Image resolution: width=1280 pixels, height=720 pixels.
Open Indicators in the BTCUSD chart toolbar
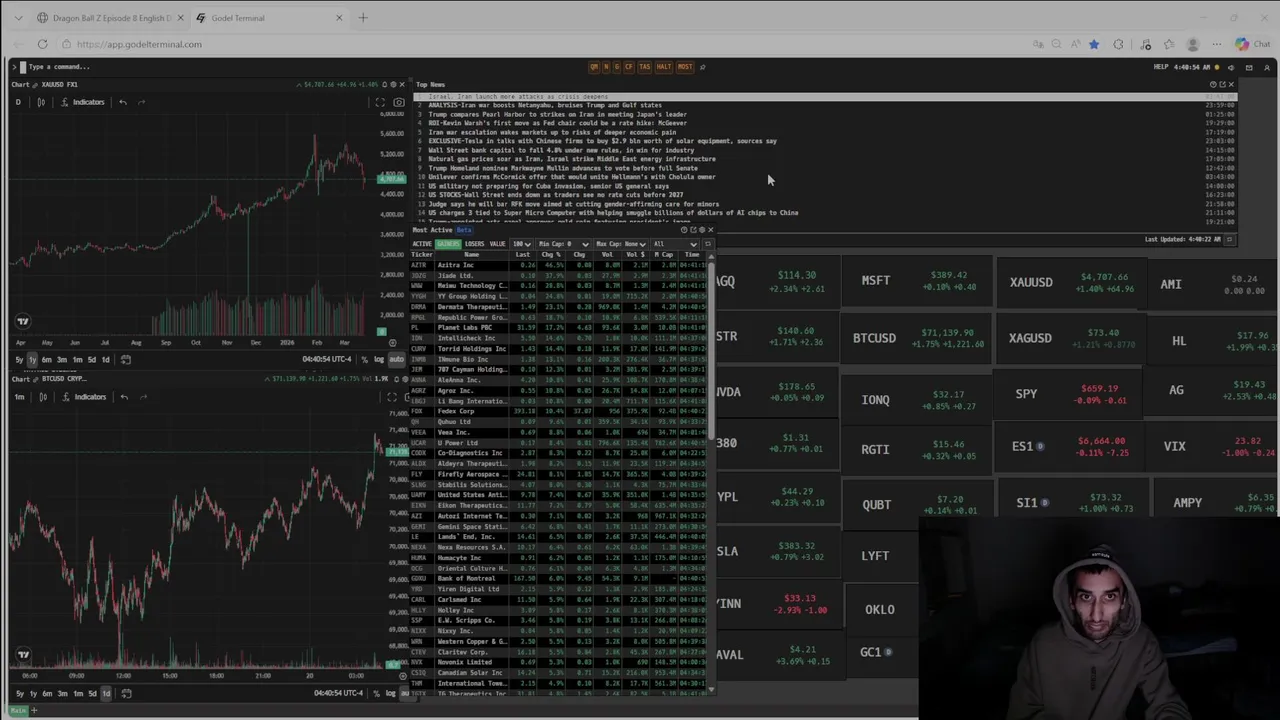pos(83,397)
